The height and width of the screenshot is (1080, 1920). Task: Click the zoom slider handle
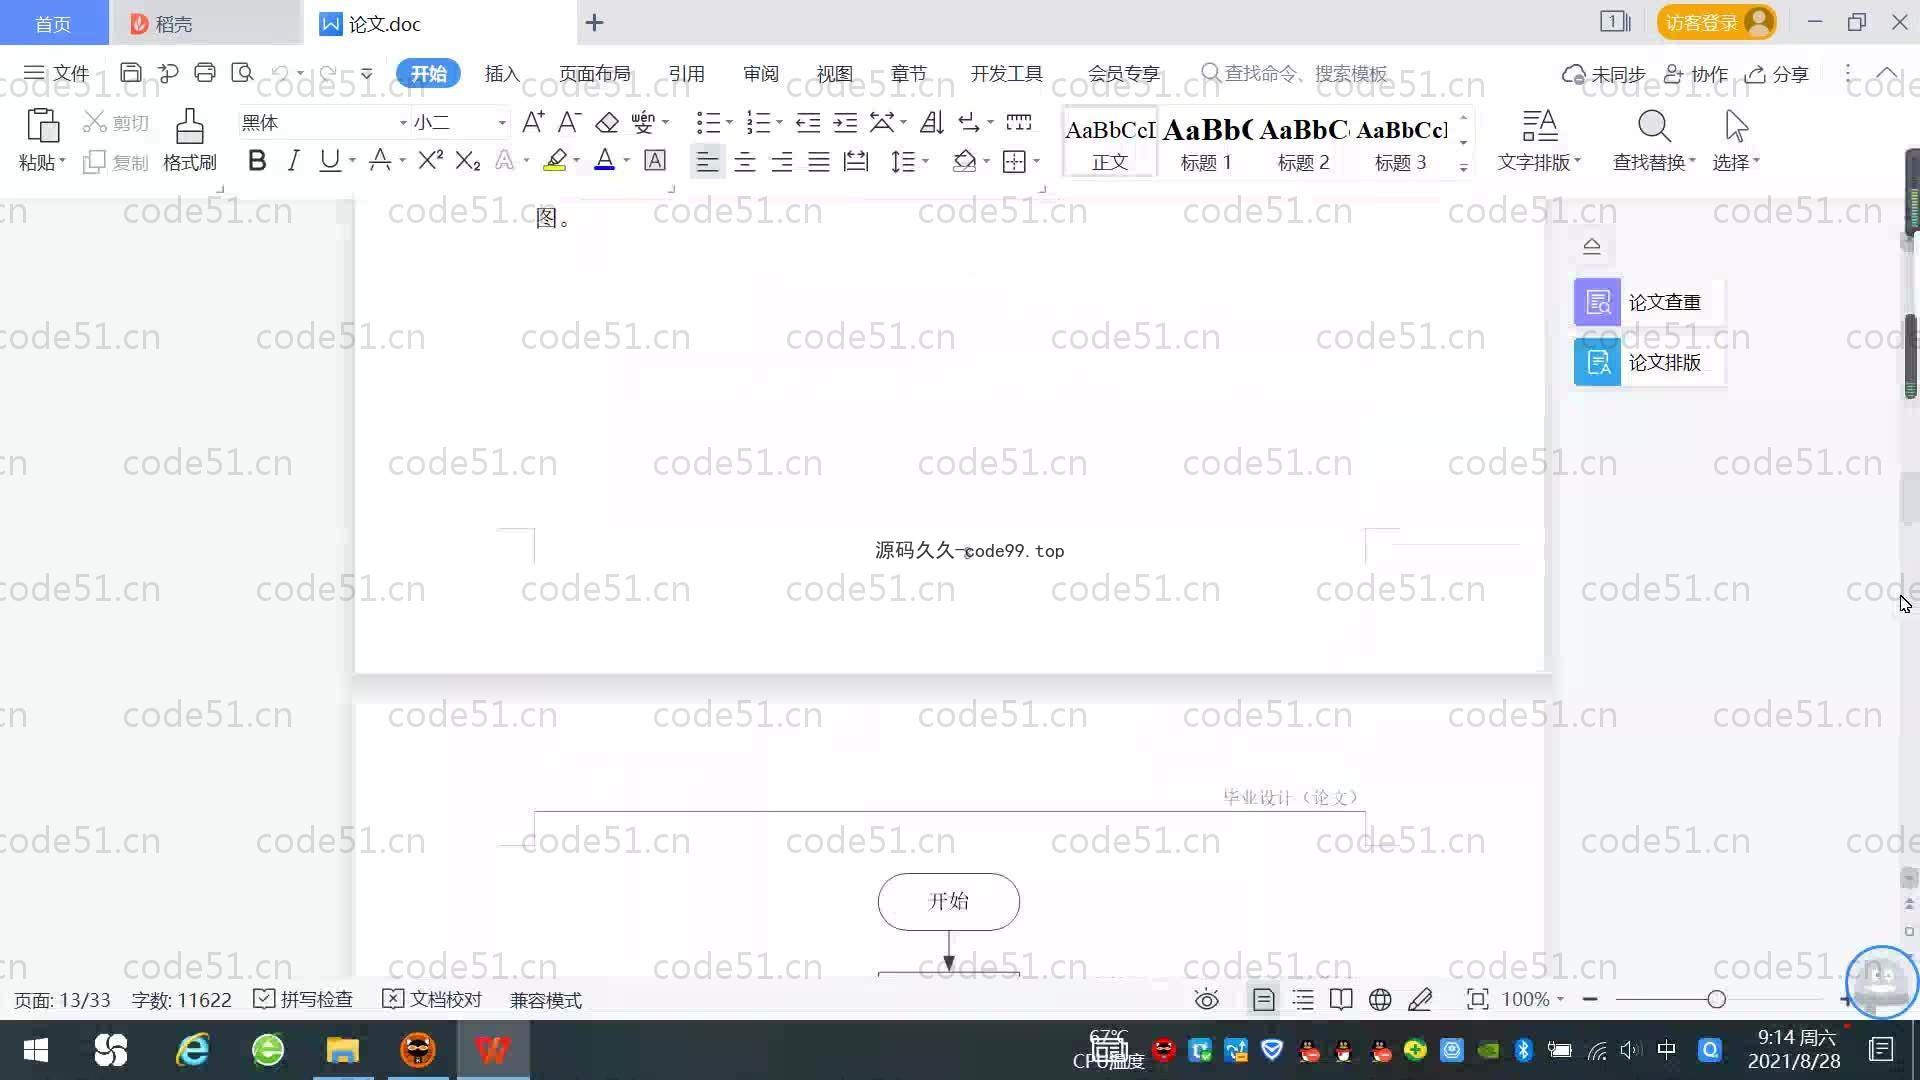[1716, 999]
